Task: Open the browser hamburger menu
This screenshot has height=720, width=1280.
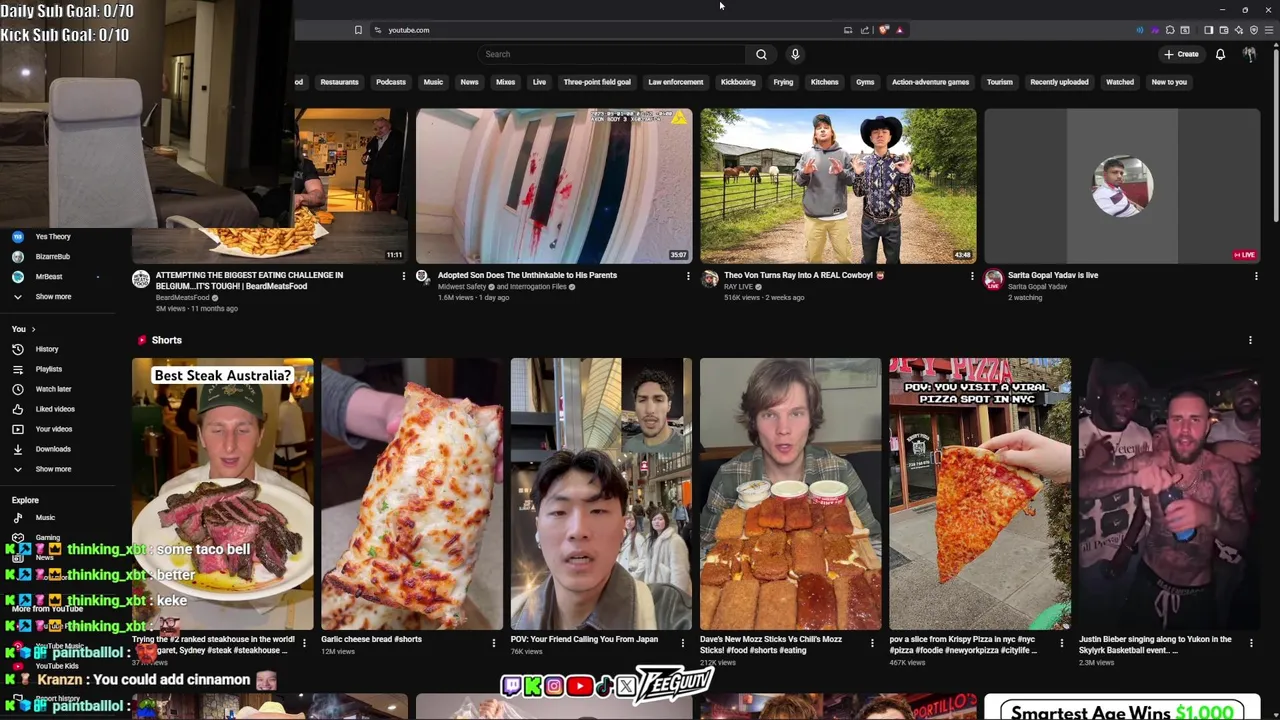Action: (1268, 30)
